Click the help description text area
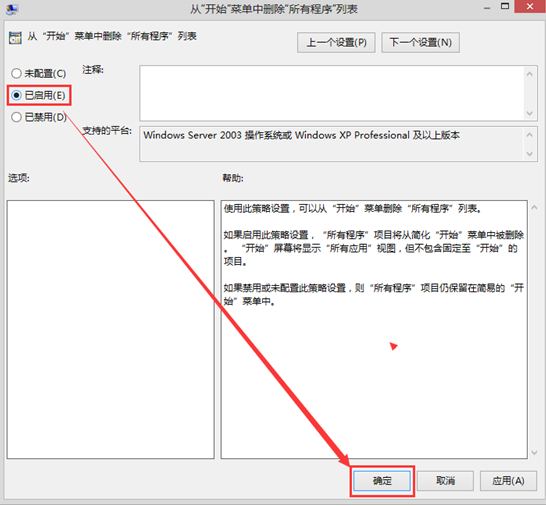This screenshot has width=546, height=506. point(374,329)
